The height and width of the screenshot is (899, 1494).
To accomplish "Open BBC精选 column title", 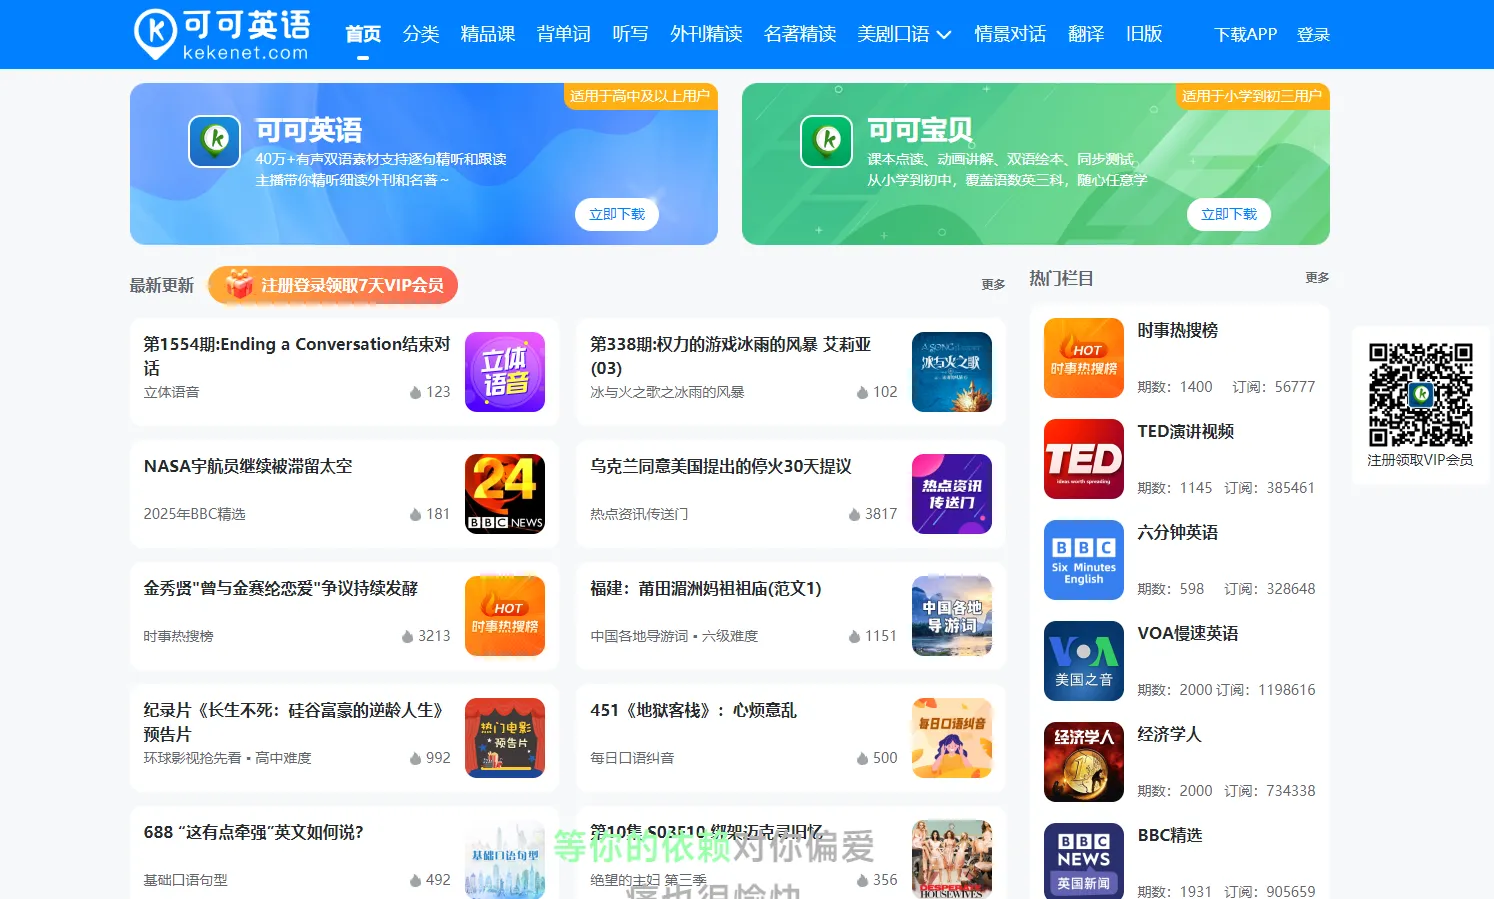I will (x=1170, y=835).
